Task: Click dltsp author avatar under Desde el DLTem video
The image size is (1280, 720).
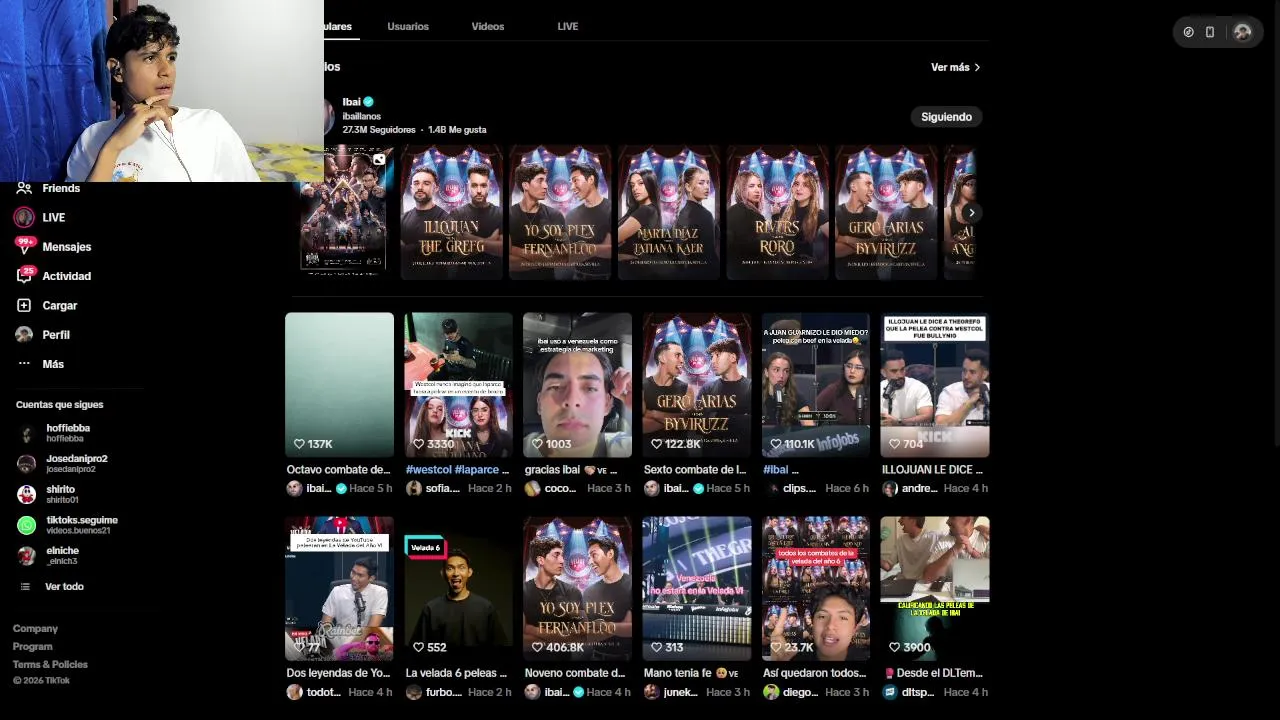Action: click(890, 692)
